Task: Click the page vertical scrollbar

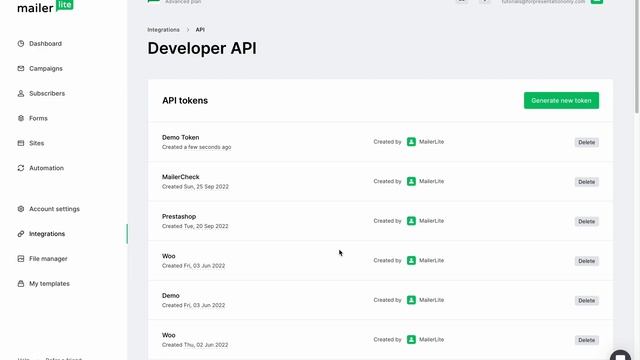Action: pos(637,57)
